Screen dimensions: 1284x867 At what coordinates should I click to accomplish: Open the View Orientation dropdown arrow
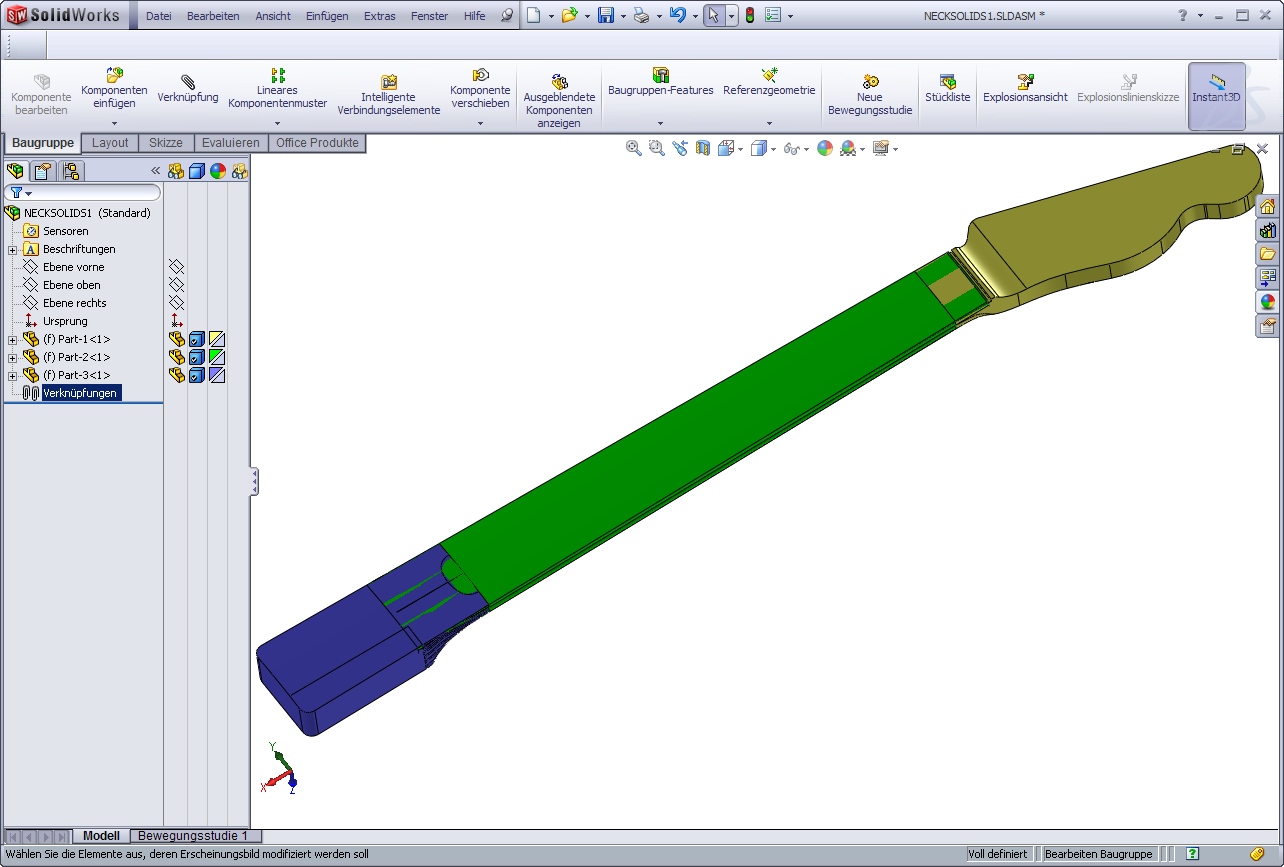[x=740, y=149]
